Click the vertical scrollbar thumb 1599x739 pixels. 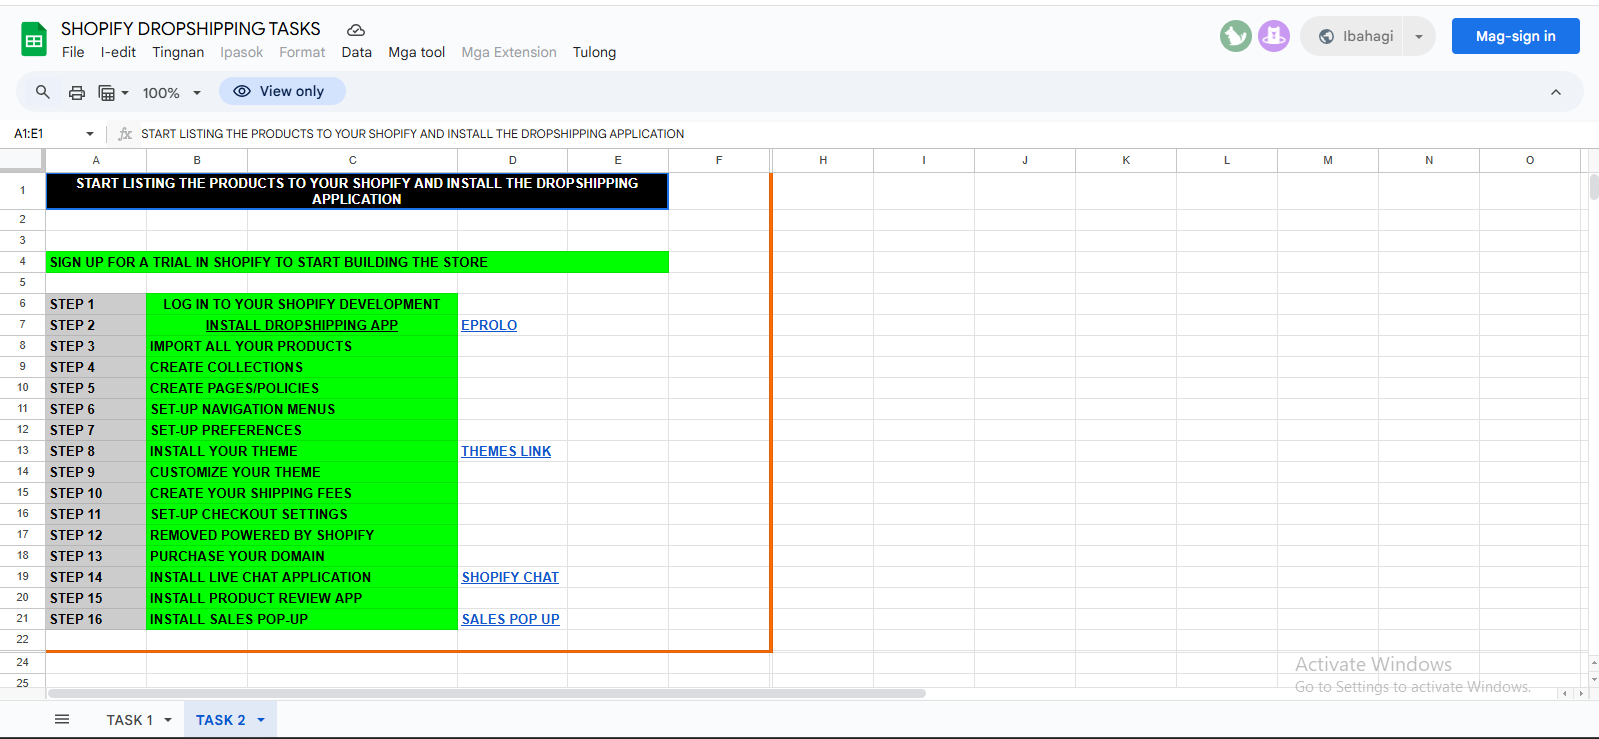coord(1594,187)
